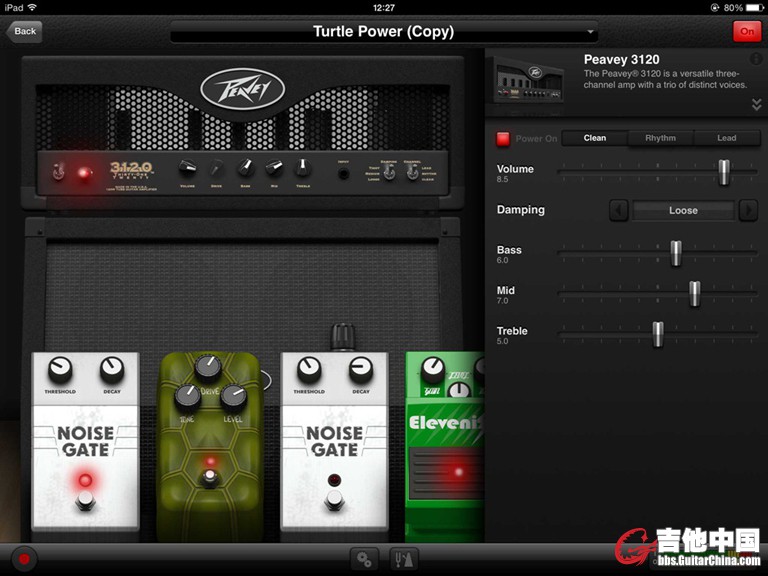
Task: Click the Mid slider handle
Action: tap(695, 294)
